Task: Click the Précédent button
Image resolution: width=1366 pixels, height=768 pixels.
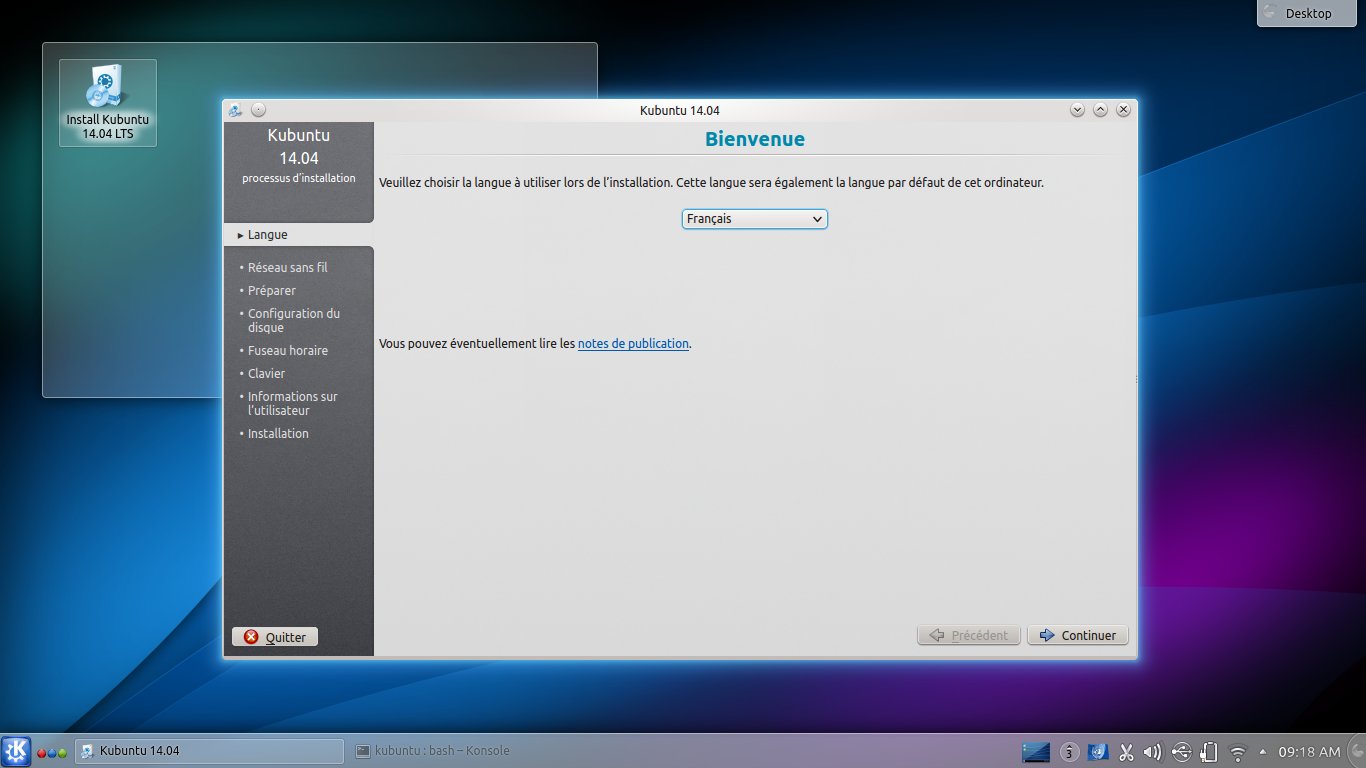Action: [x=969, y=635]
